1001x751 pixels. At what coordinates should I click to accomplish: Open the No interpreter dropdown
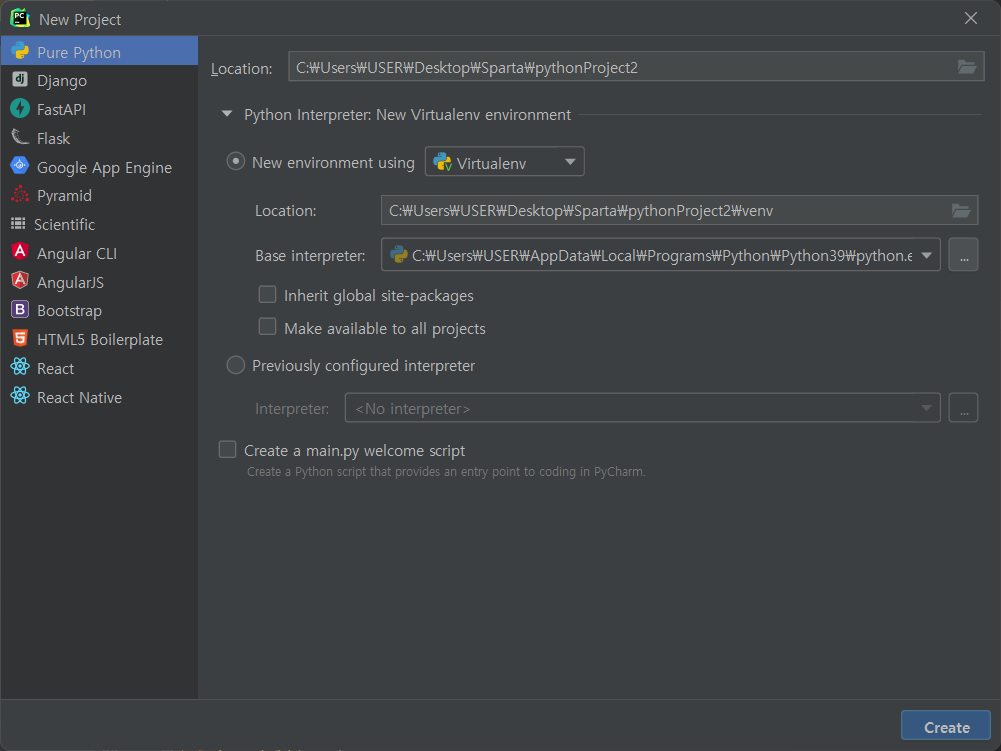coord(642,408)
